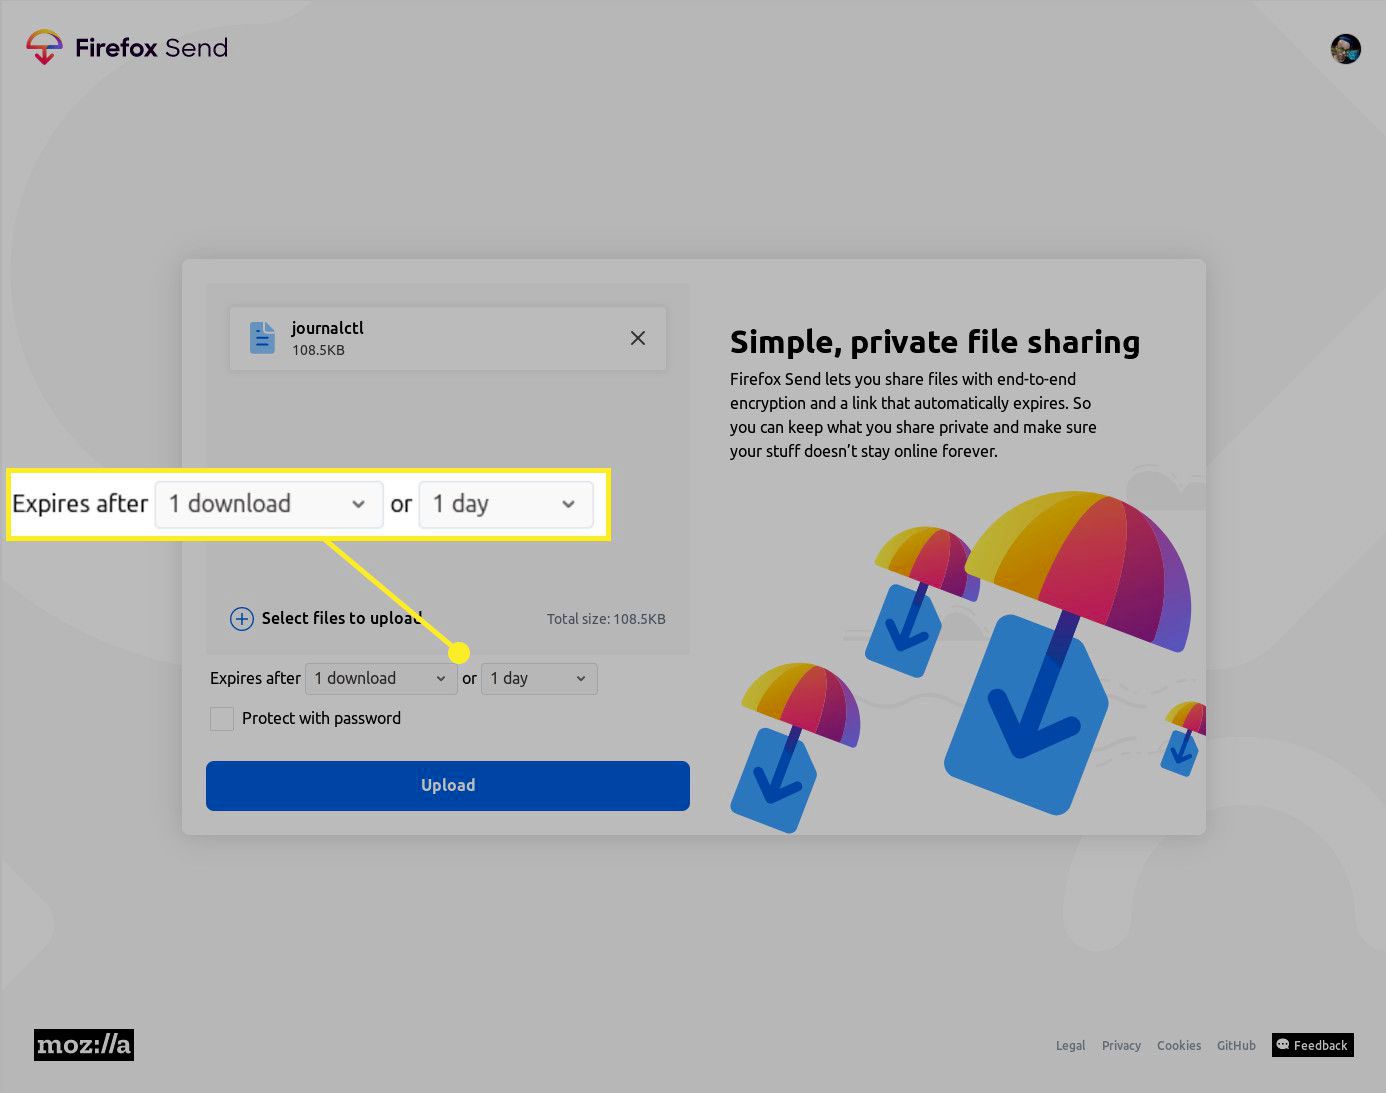Click the Firefox Send title text
The image size is (1386, 1093).
152,48
